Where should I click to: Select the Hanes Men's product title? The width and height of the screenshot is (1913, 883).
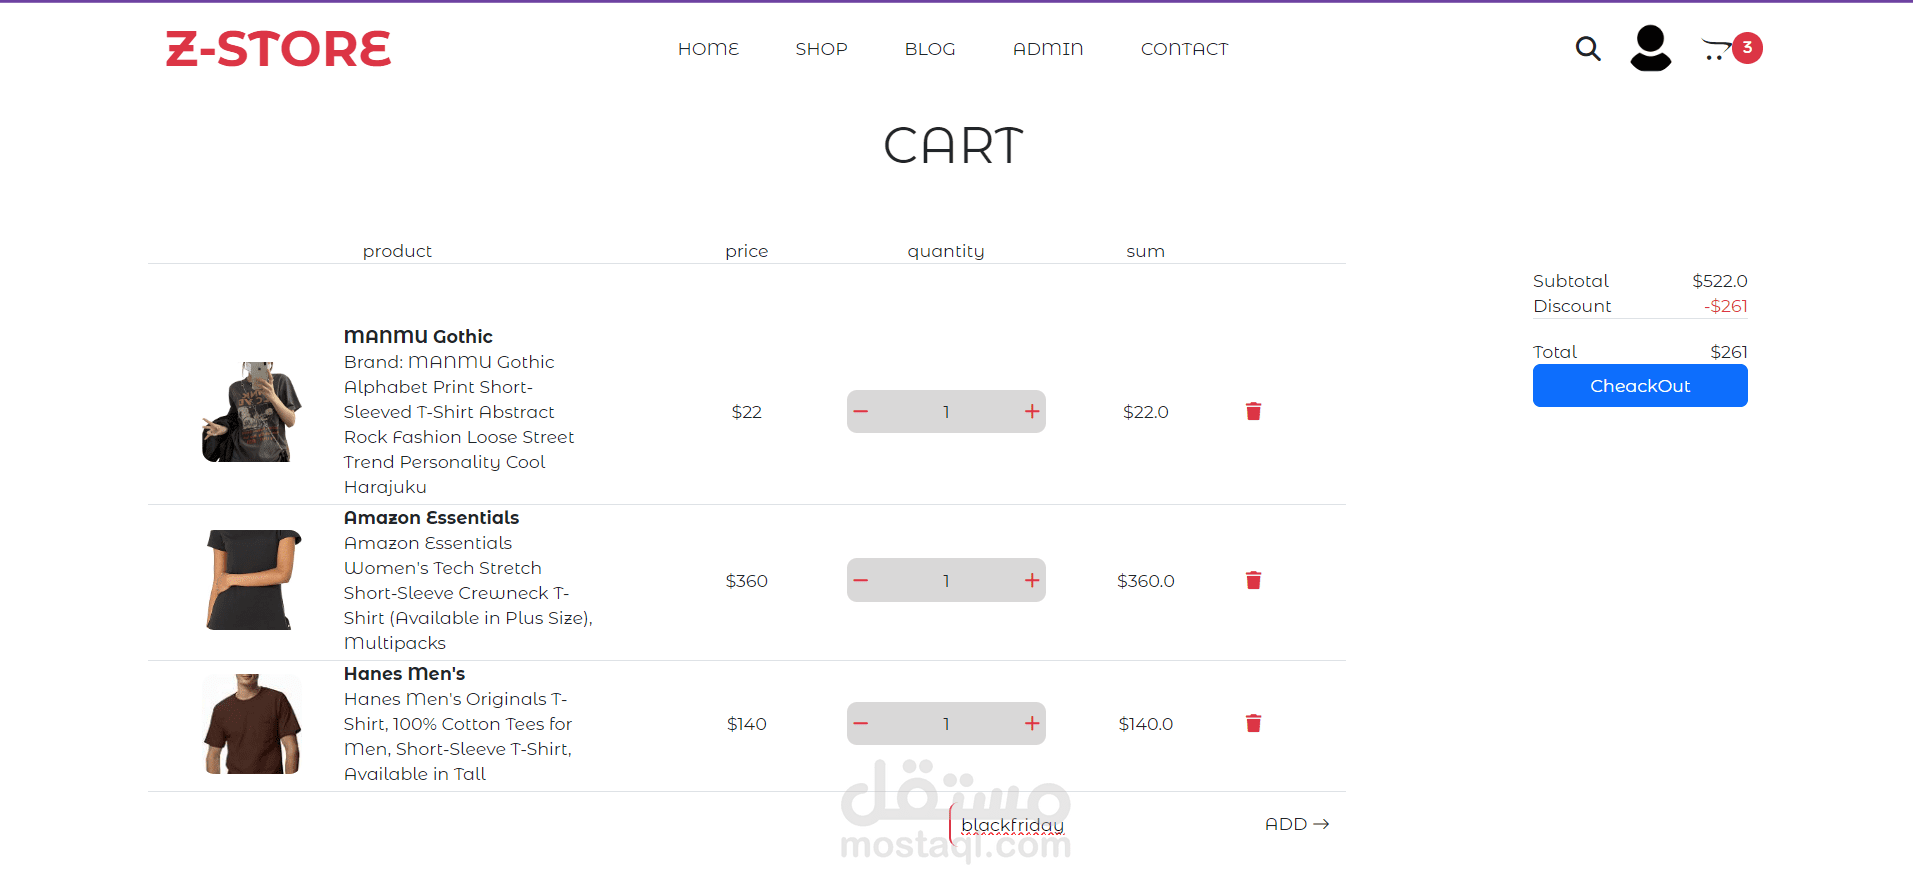click(x=404, y=674)
